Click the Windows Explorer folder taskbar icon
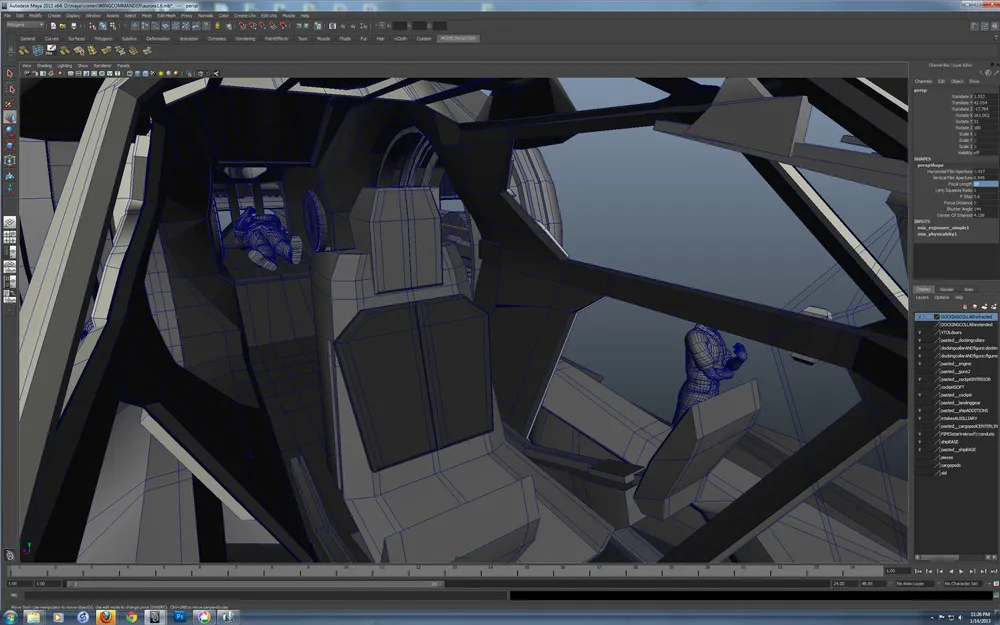 [34, 617]
